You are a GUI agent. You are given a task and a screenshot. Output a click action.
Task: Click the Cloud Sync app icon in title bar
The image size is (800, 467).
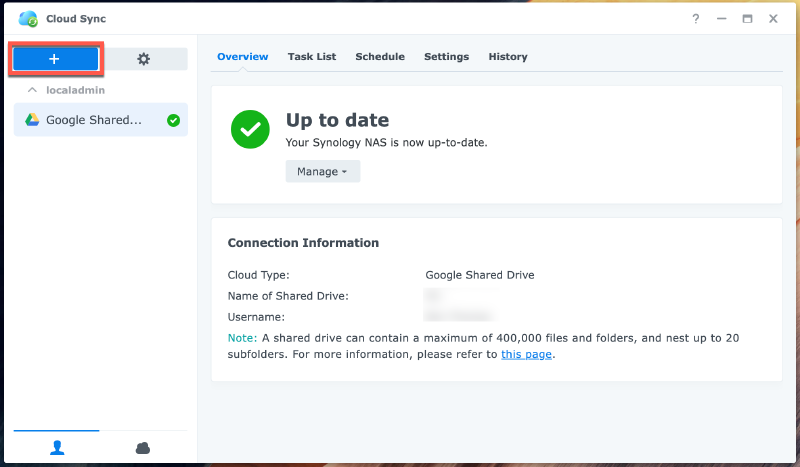point(28,18)
